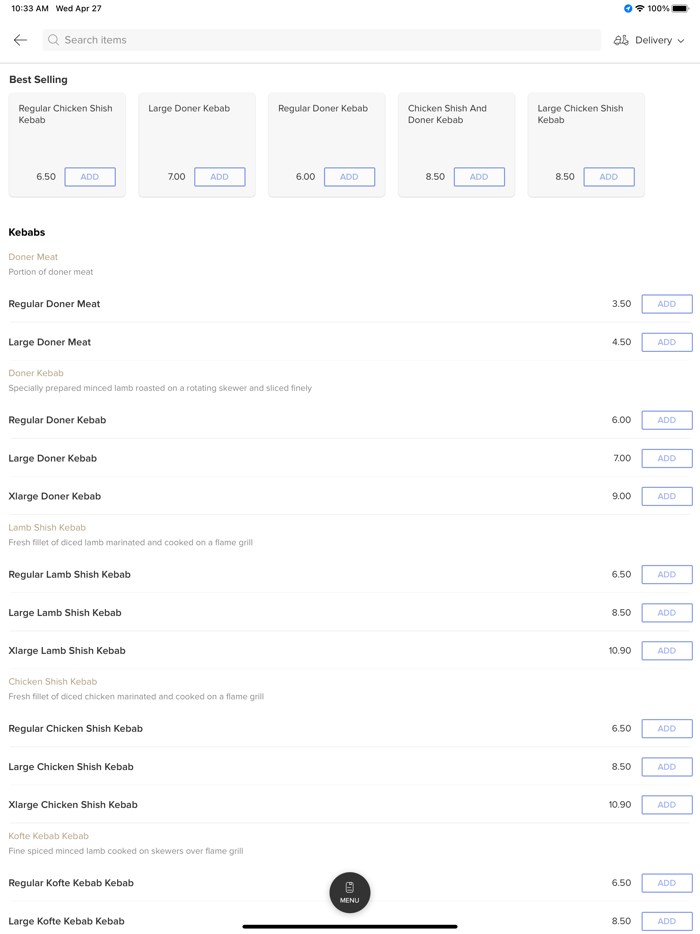Add Large Doner Meat in list
Viewport: 700px width, 934px height.
click(x=667, y=342)
